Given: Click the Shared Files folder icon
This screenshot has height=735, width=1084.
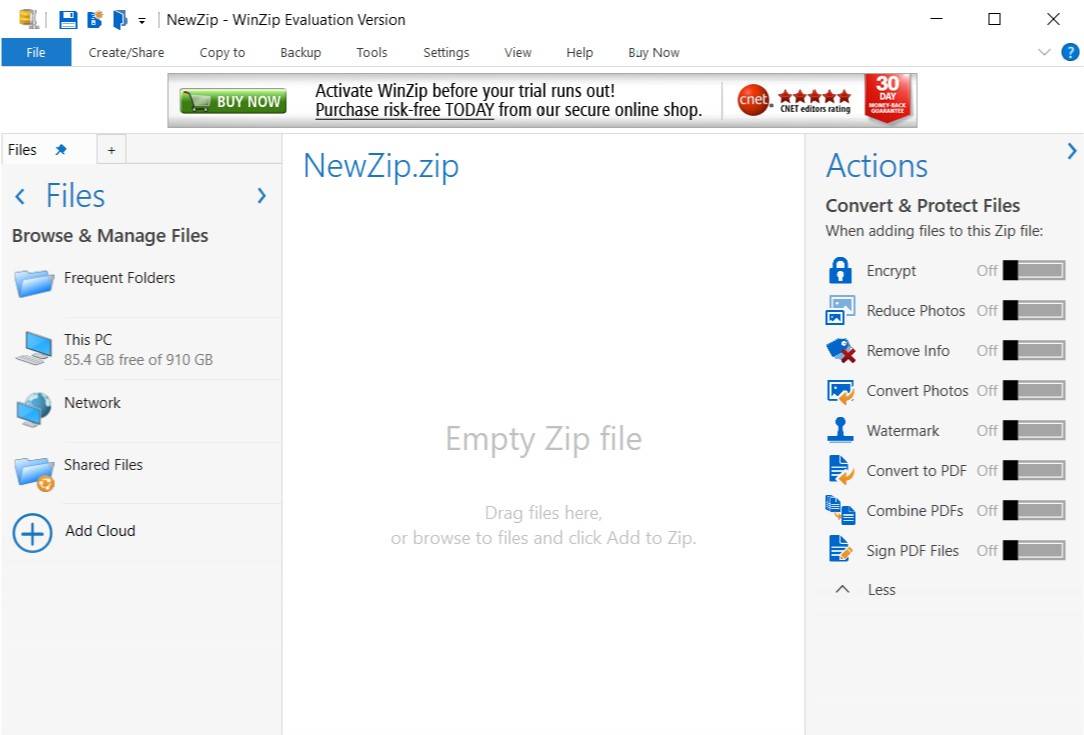Looking at the screenshot, I should click(35, 474).
